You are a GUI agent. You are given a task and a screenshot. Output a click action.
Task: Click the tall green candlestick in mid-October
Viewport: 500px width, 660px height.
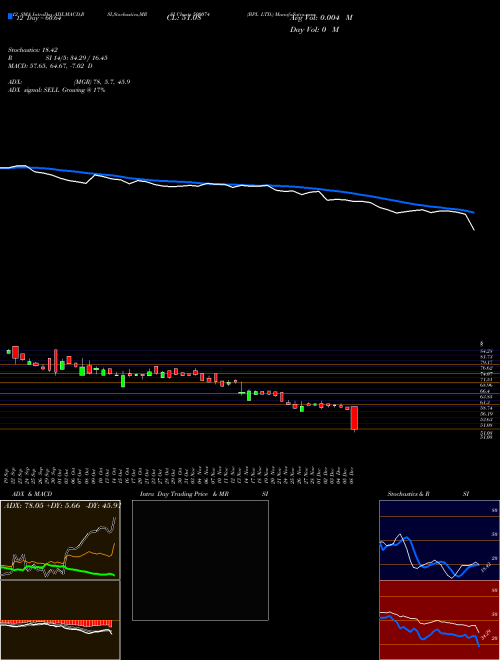123,381
